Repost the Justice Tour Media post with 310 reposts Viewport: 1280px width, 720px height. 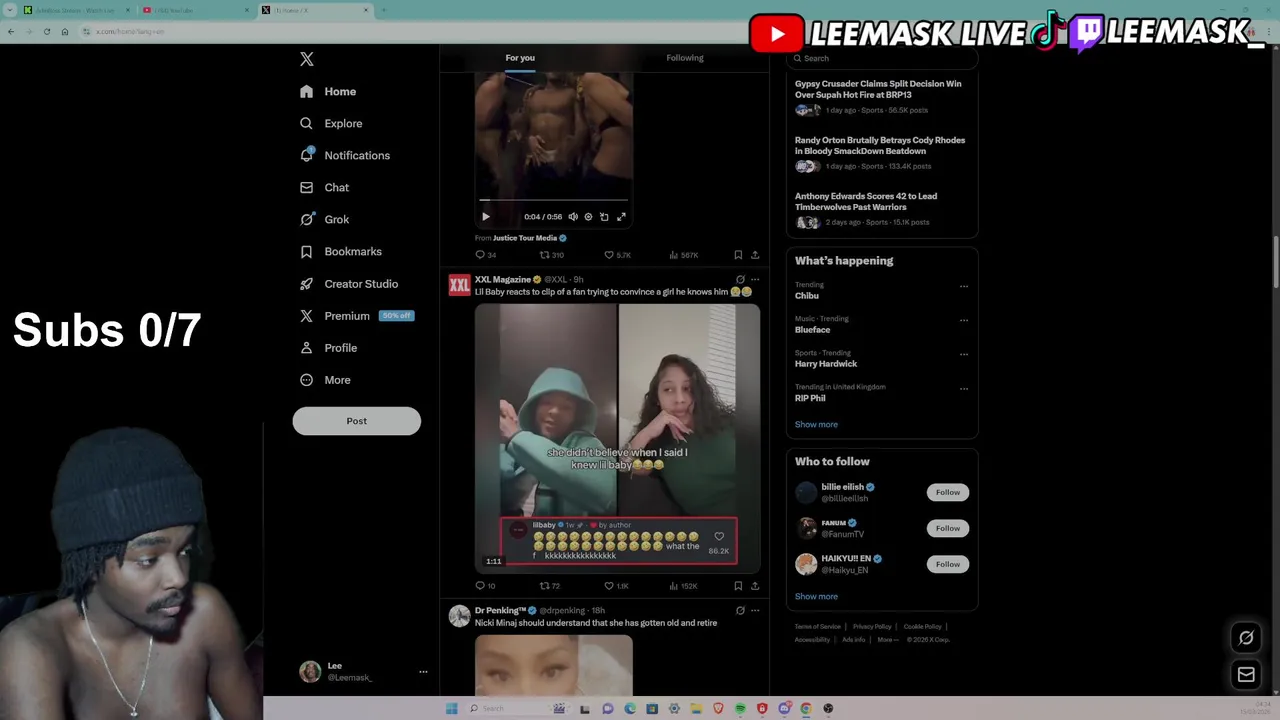click(x=552, y=255)
